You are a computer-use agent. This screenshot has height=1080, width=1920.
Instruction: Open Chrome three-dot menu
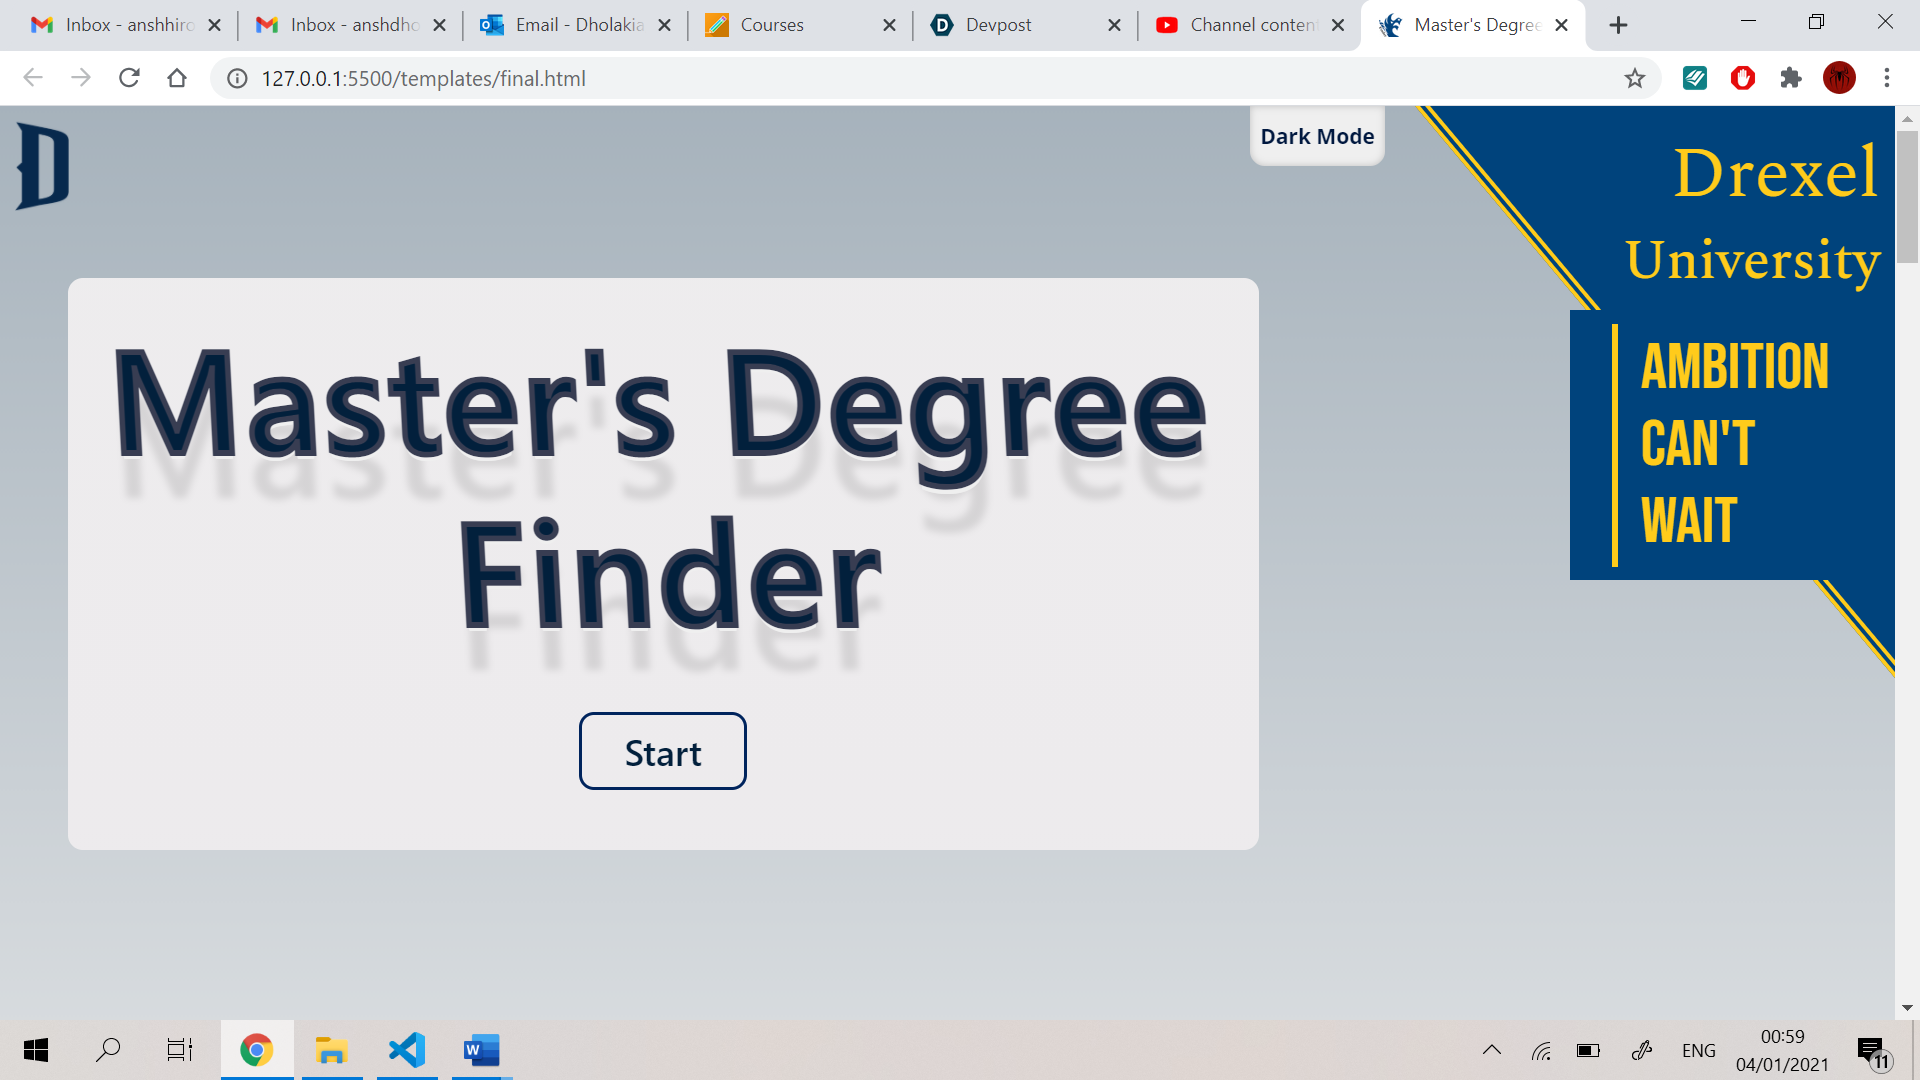[x=1886, y=78]
